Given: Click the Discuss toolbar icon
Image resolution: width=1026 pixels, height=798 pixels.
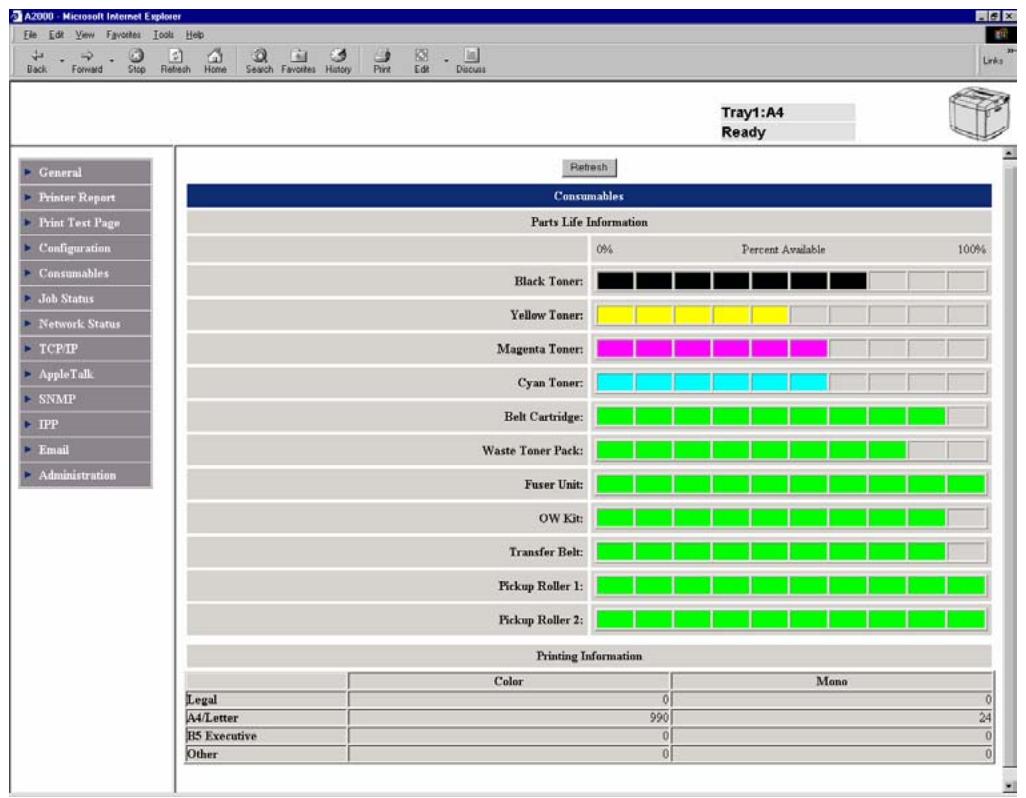Looking at the screenshot, I should (471, 61).
